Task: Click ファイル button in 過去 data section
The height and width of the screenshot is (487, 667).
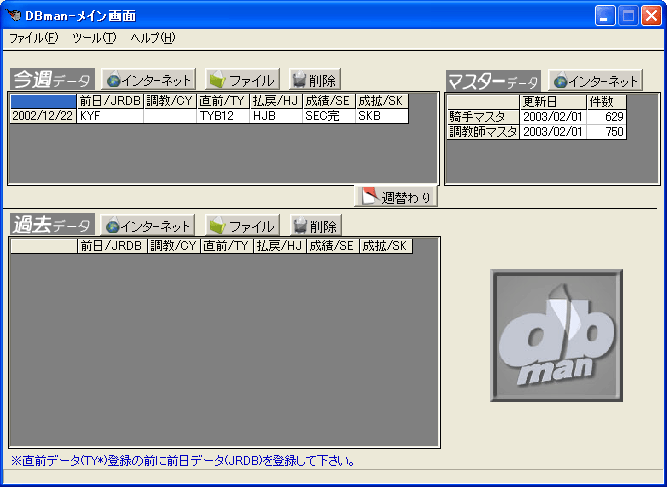Action: coord(242,226)
